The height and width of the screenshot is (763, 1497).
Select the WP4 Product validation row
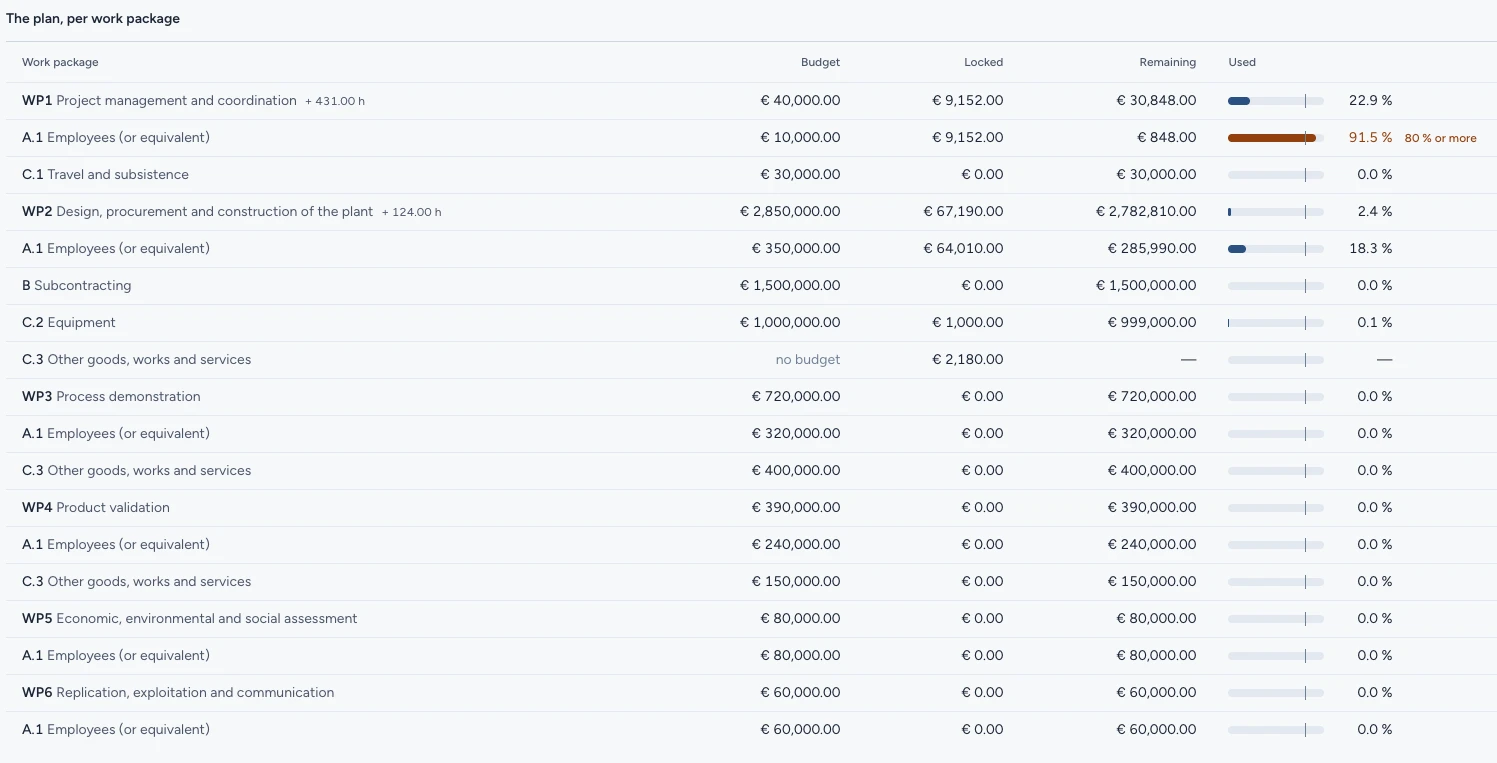748,508
